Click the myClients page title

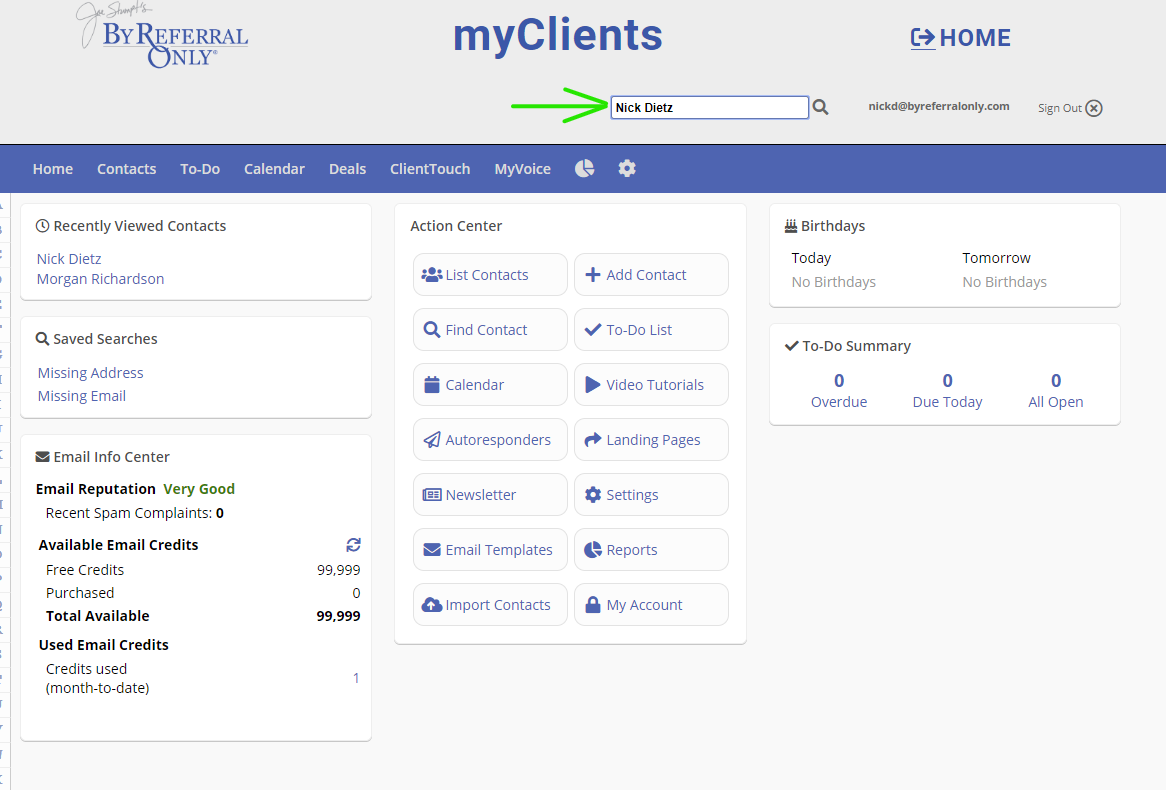558,36
